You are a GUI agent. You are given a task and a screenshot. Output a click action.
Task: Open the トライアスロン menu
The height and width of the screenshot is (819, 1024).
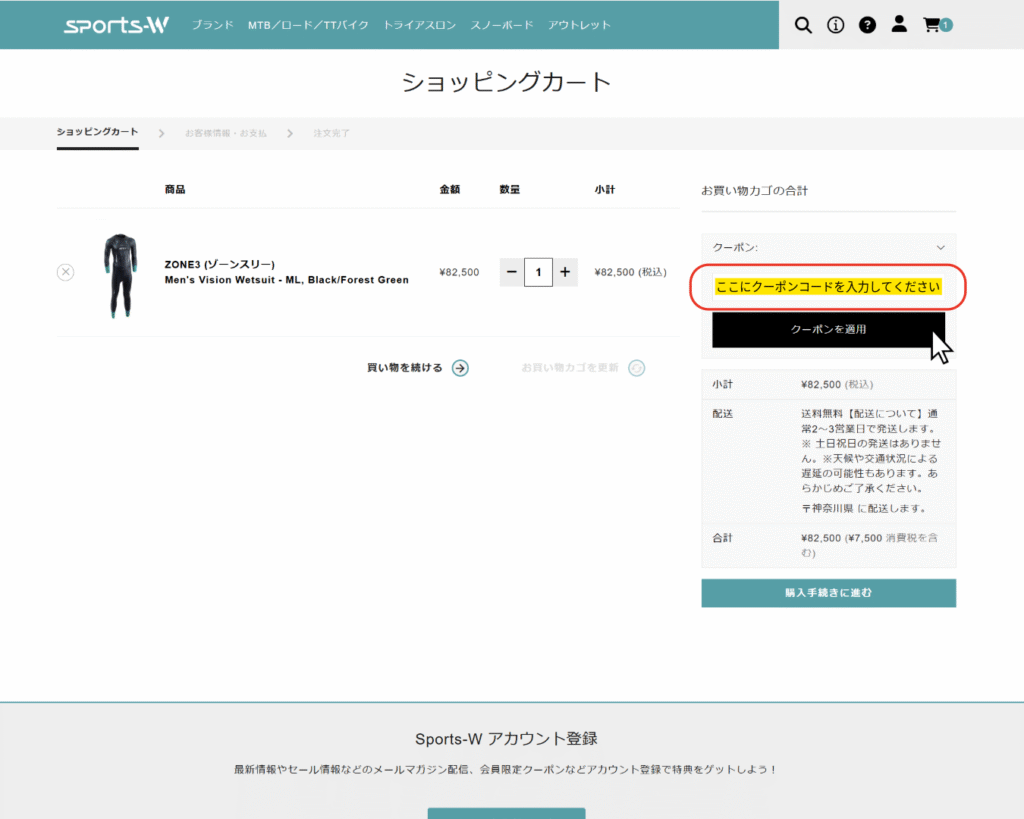419,25
